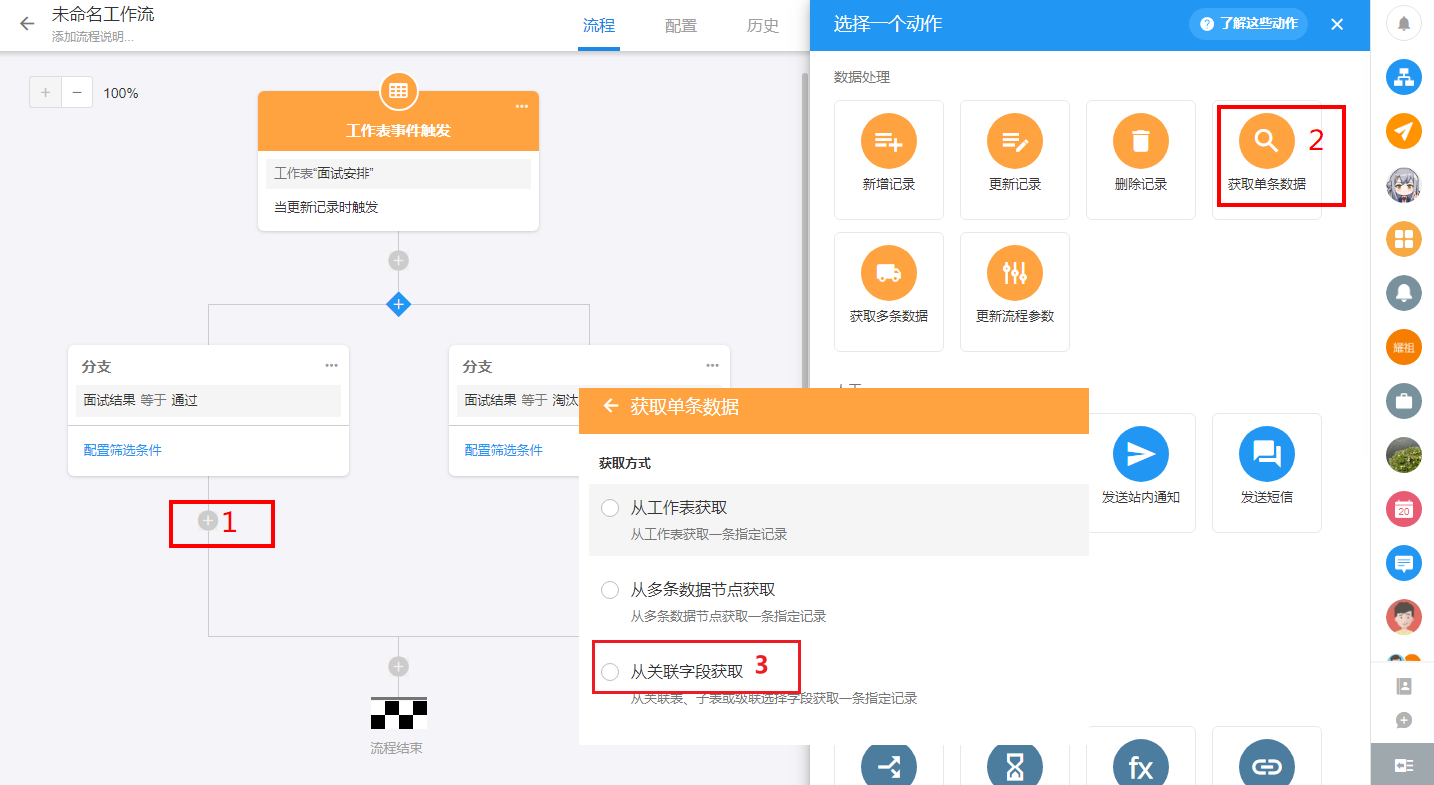Click the 添加流程说明 description field

(93, 37)
